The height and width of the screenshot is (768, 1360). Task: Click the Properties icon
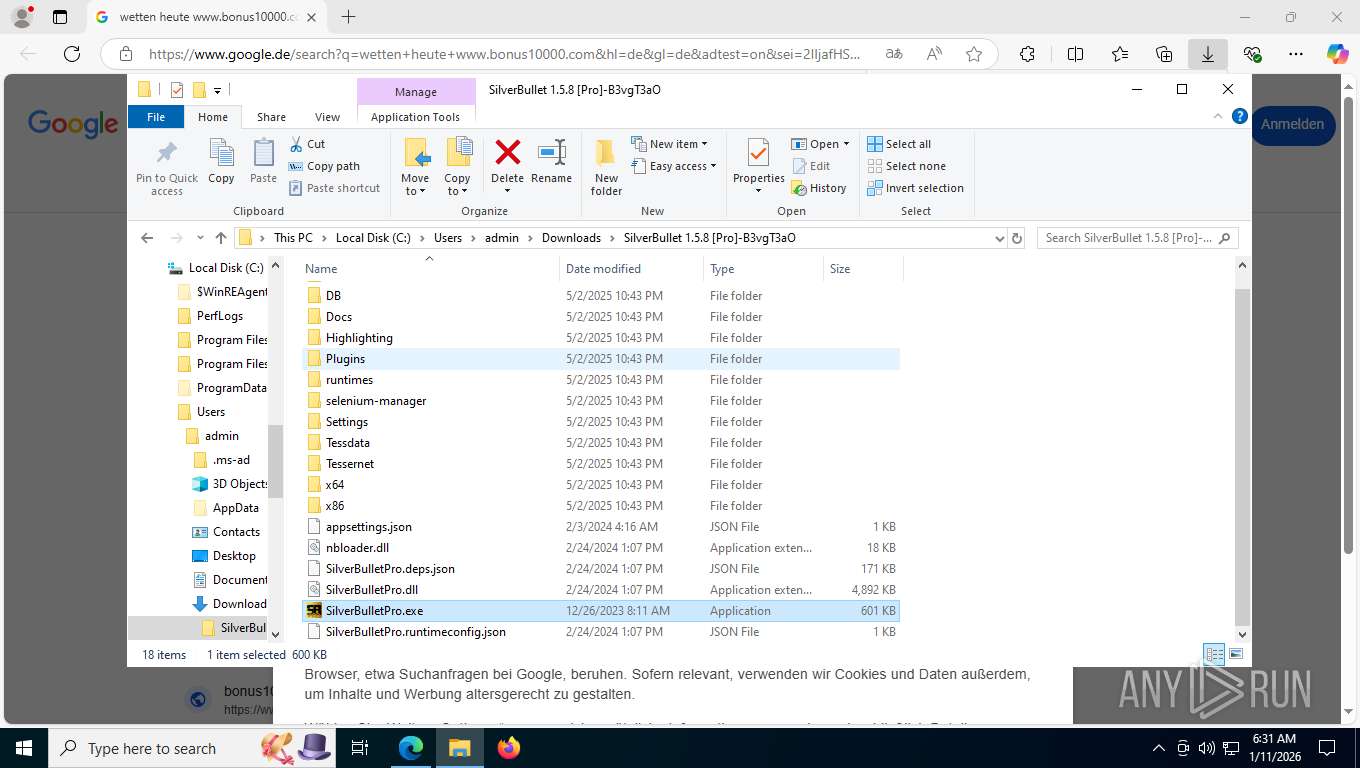point(759,155)
